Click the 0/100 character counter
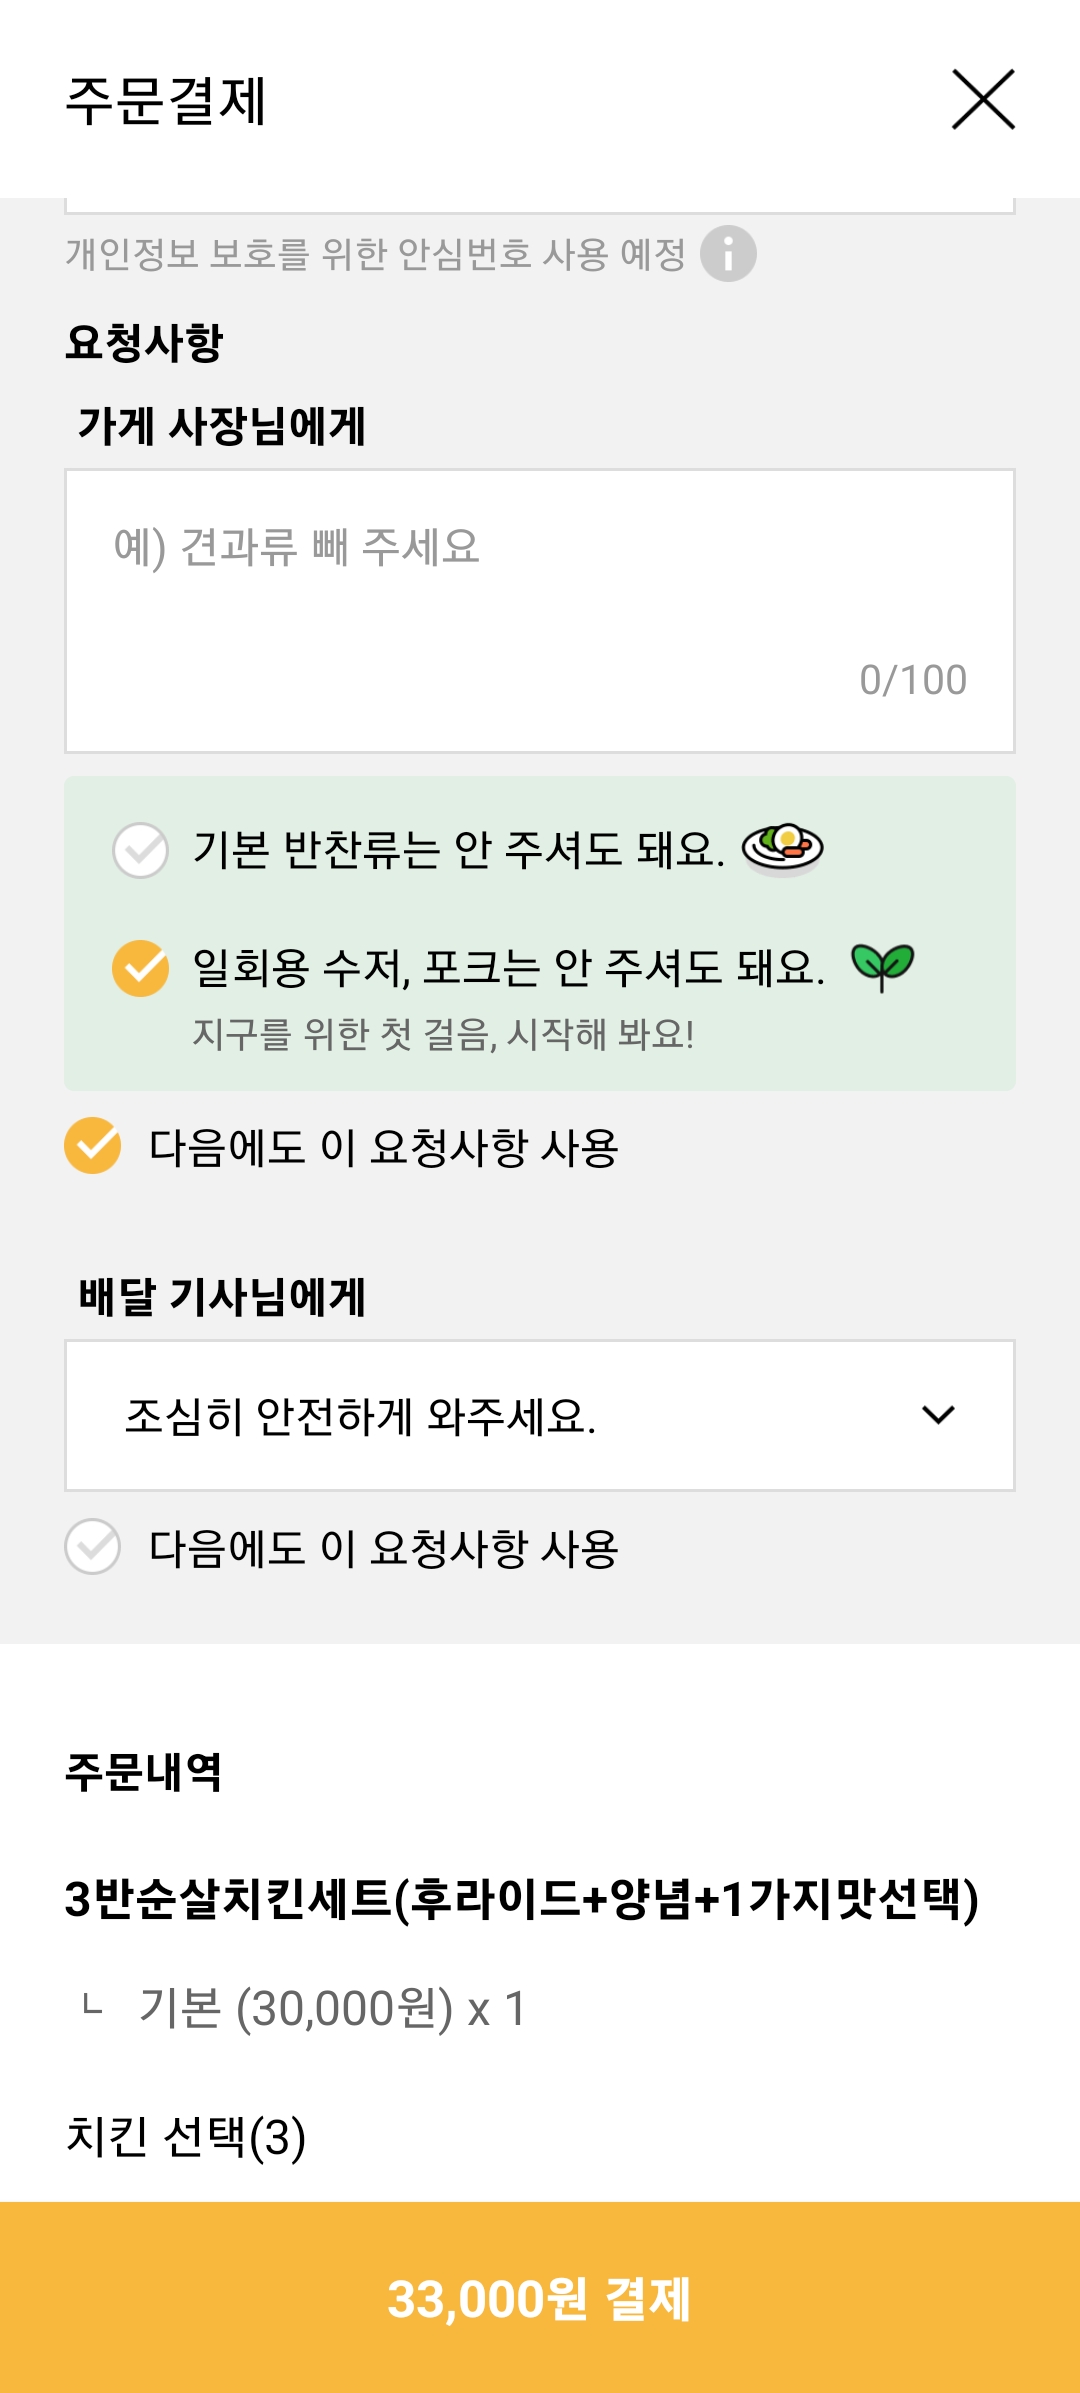Image resolution: width=1080 pixels, height=2393 pixels. (913, 680)
